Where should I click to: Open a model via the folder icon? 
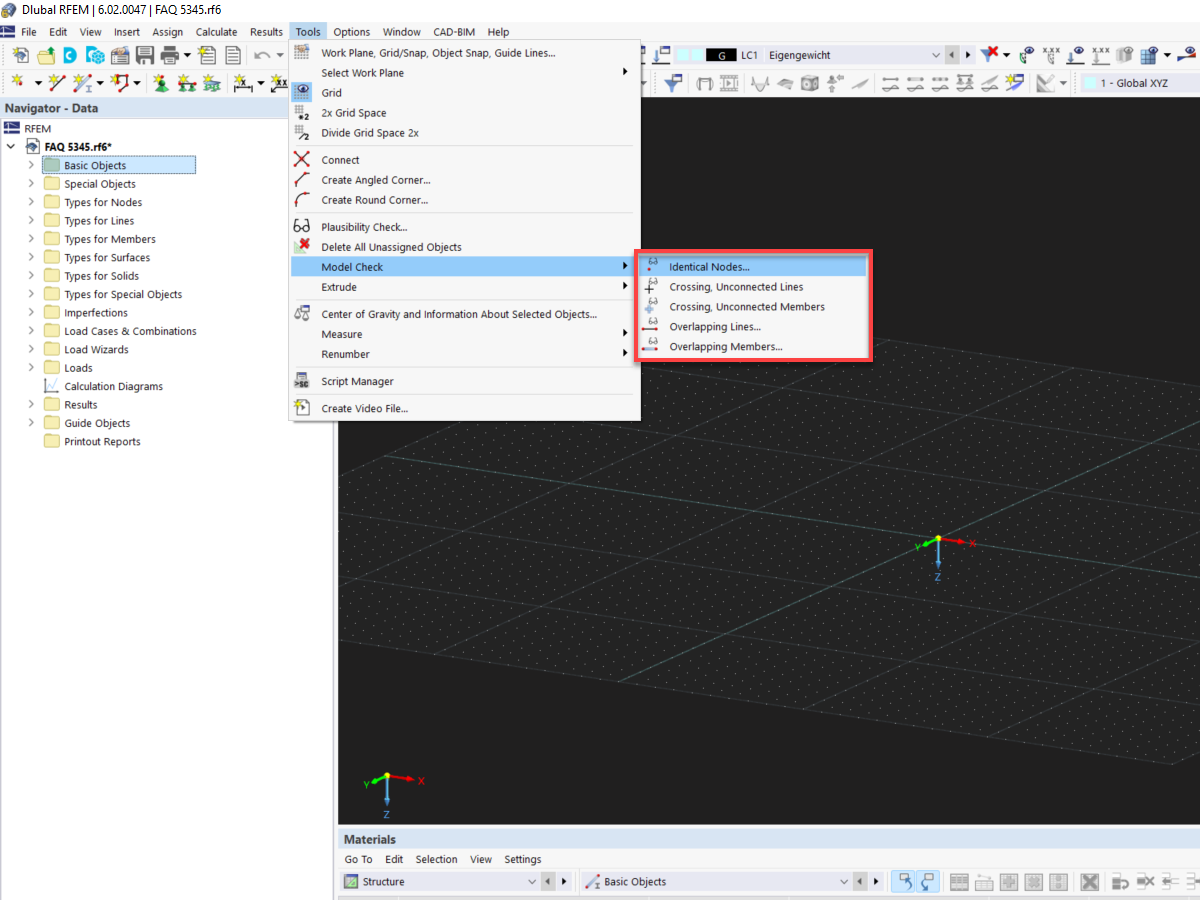[45, 56]
